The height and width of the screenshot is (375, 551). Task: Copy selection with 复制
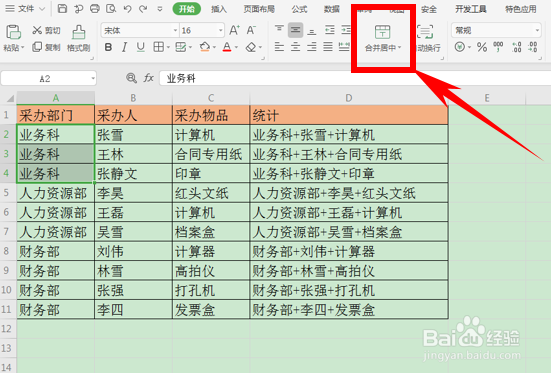tap(46, 47)
